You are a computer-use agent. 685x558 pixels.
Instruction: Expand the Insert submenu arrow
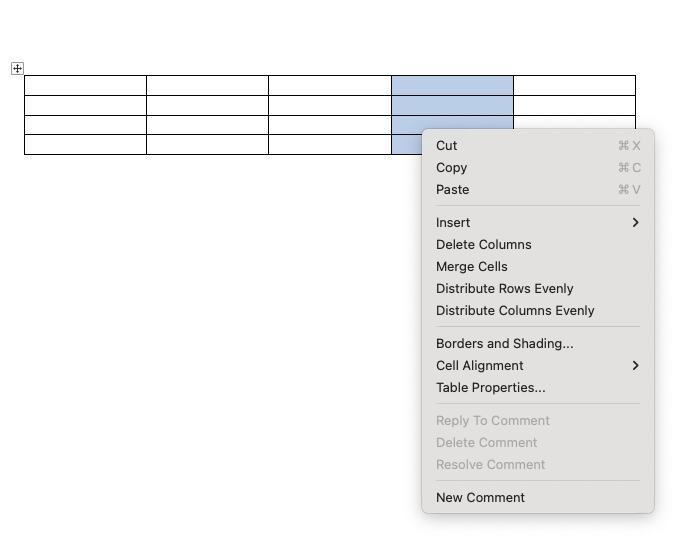click(635, 223)
